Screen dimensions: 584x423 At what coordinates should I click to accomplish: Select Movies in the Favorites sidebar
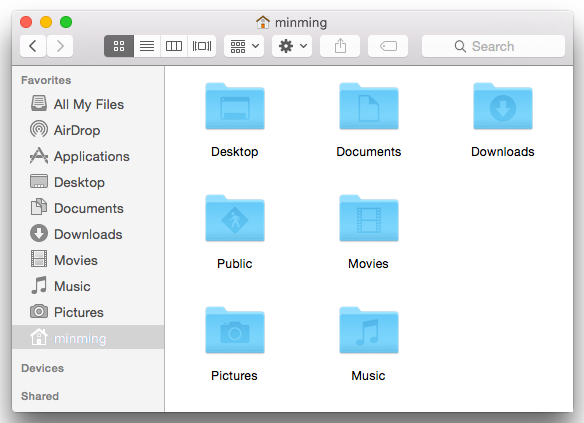click(88, 260)
